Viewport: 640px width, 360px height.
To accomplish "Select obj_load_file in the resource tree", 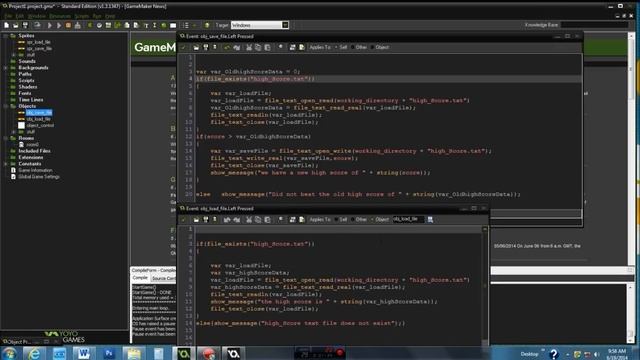I will coord(38,119).
